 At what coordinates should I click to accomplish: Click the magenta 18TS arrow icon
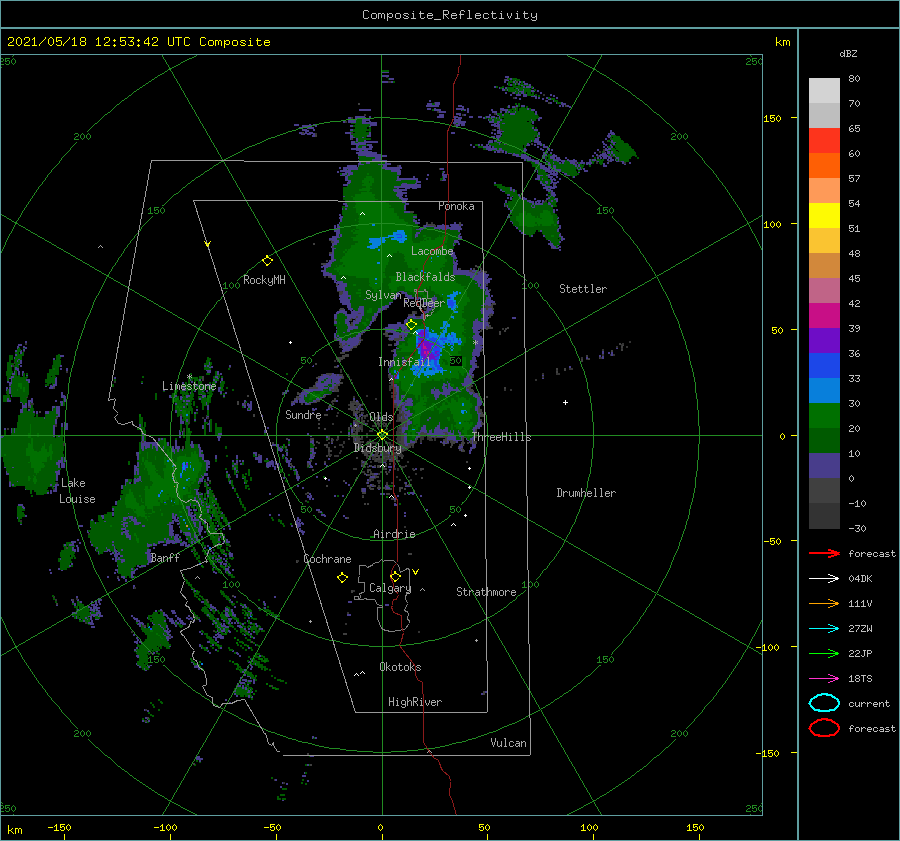(824, 679)
